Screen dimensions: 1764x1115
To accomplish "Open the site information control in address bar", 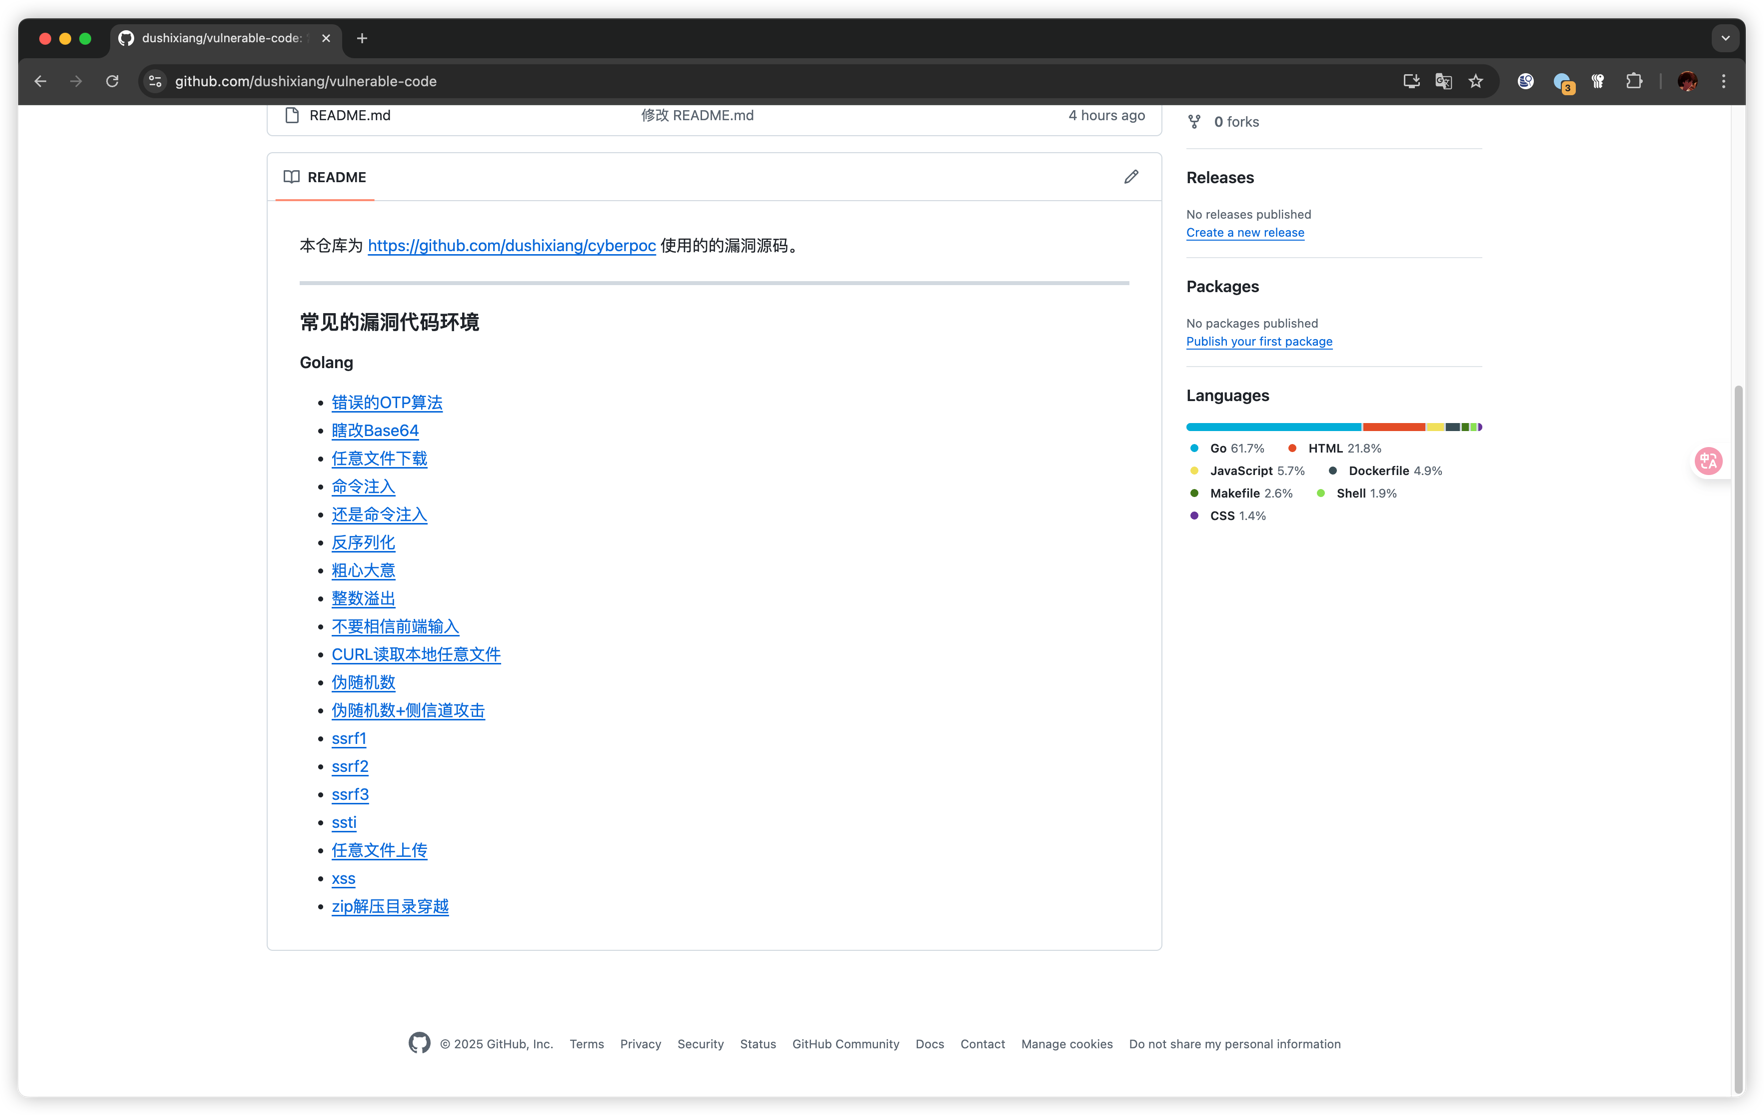I will pos(155,81).
